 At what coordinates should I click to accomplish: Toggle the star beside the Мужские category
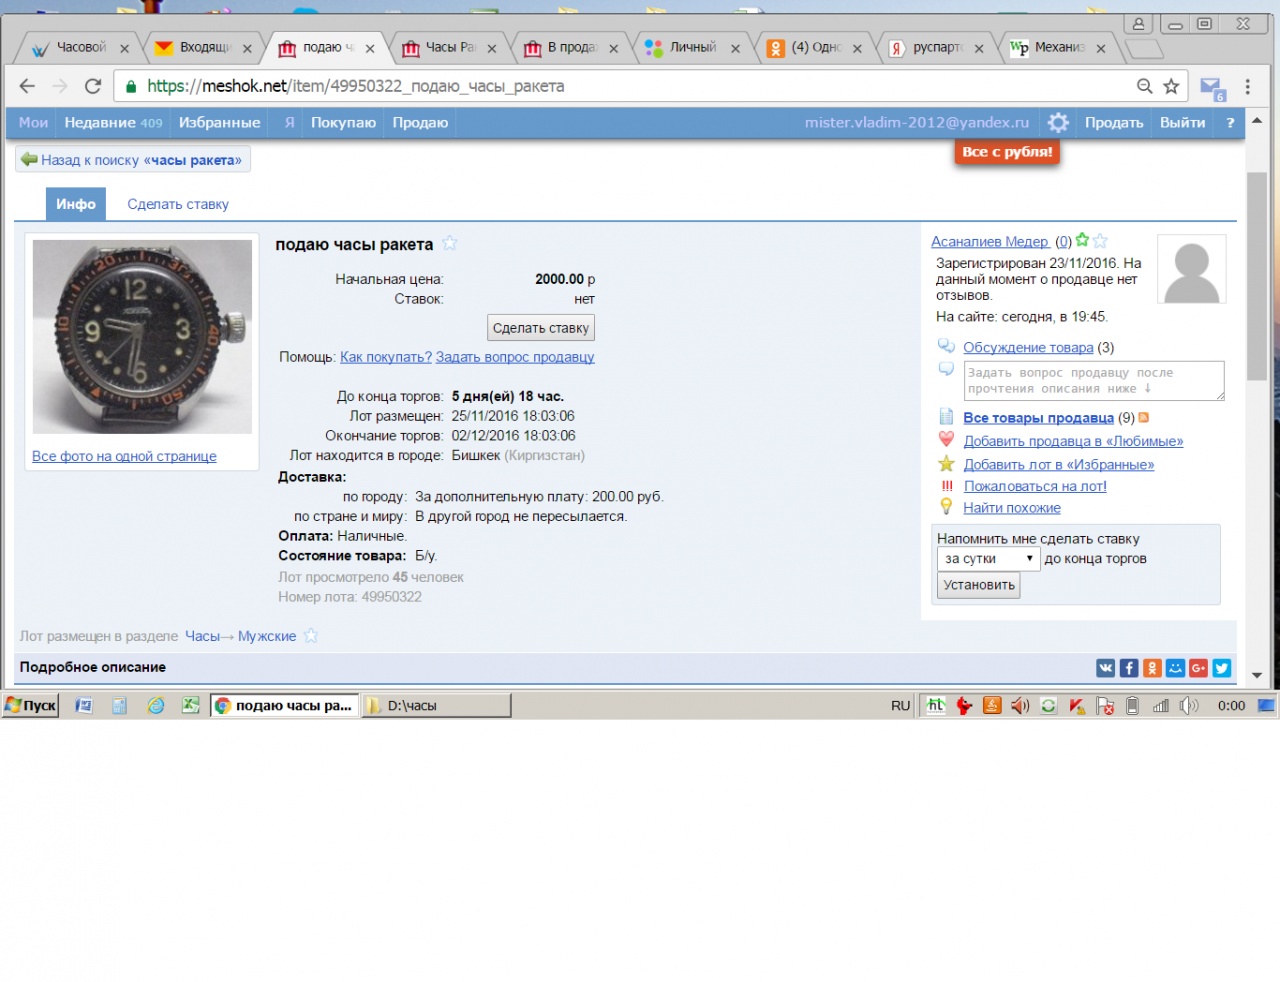click(311, 636)
